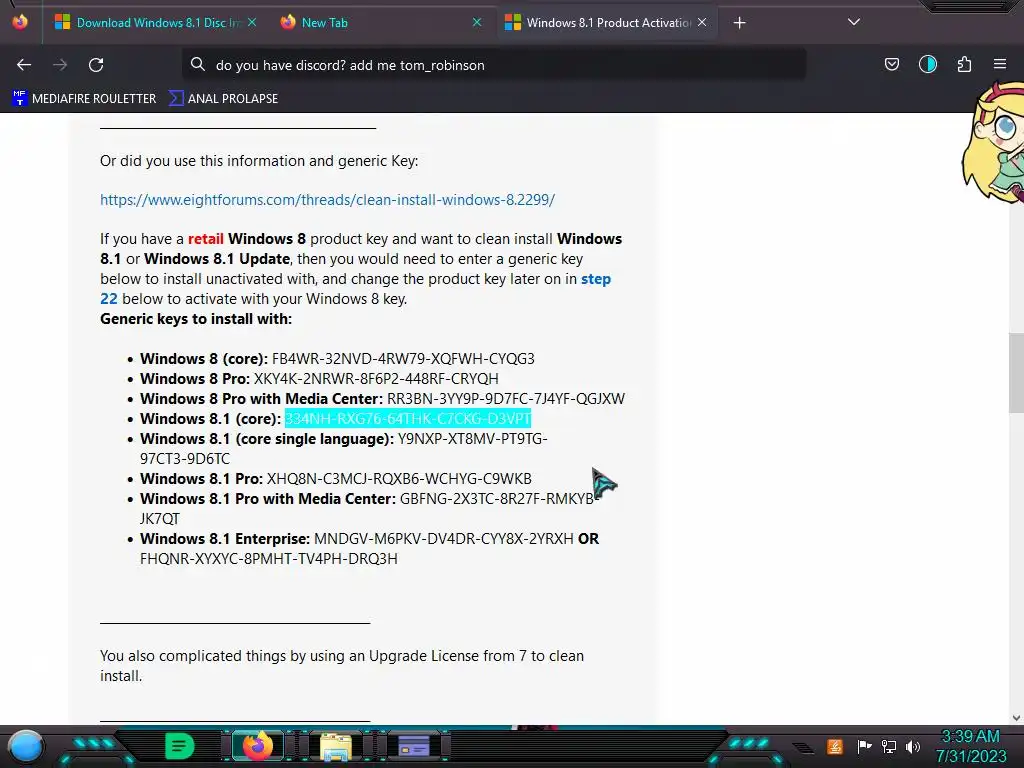This screenshot has width=1024, height=768.
Task: Open the MEDIAFIRE ROULETTER bookmark
Action: pos(84,99)
